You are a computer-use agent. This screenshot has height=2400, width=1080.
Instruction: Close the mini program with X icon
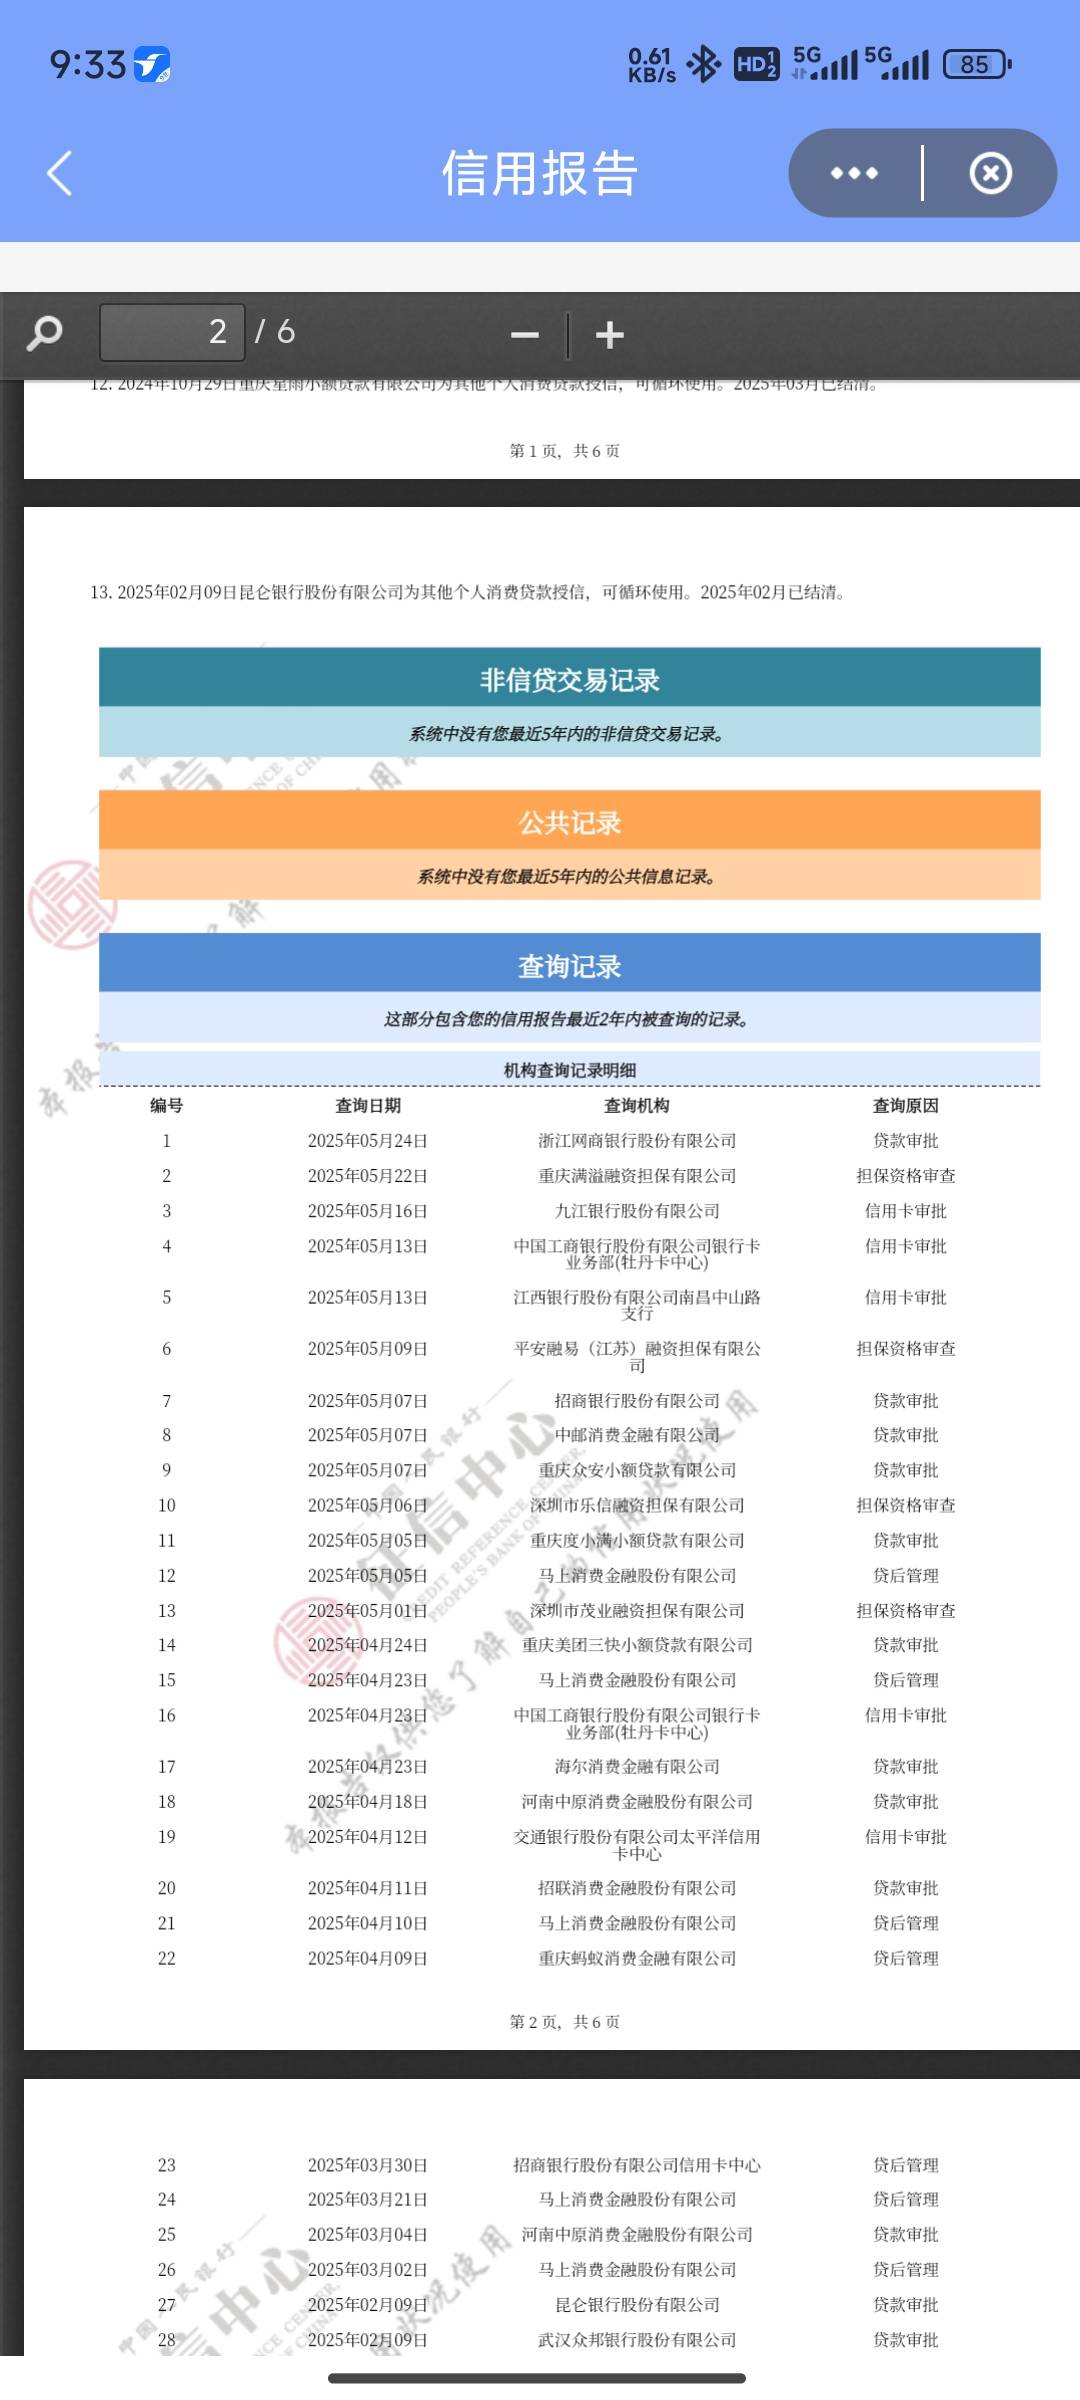990,173
